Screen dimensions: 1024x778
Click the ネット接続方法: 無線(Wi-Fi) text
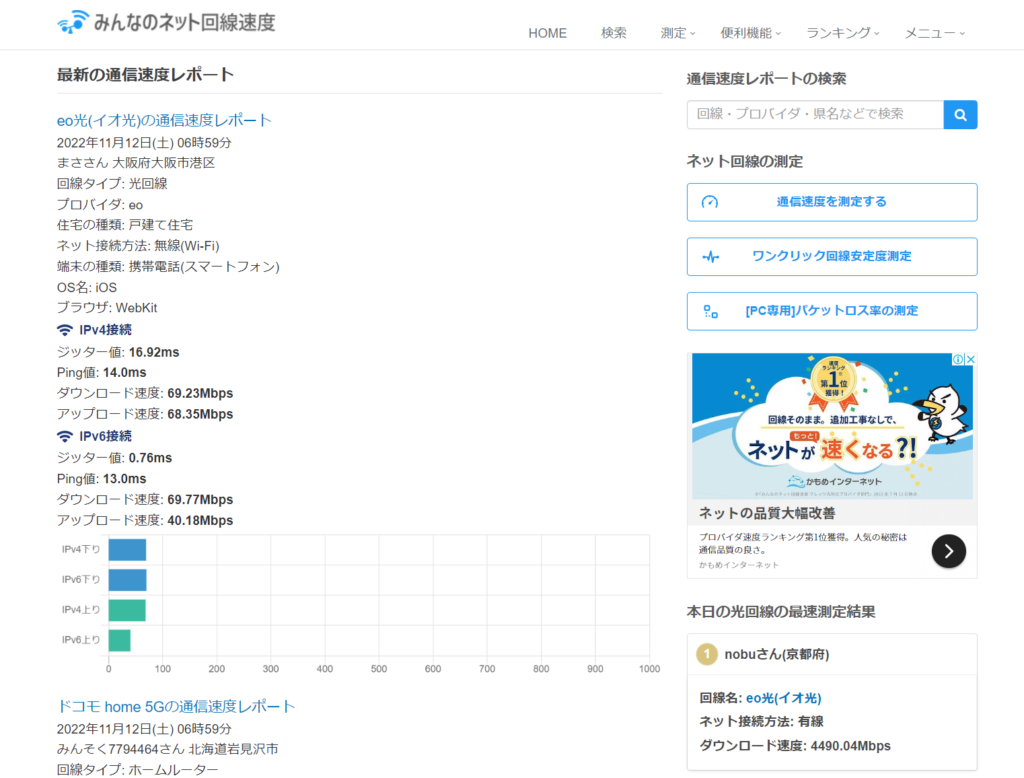tap(138, 246)
